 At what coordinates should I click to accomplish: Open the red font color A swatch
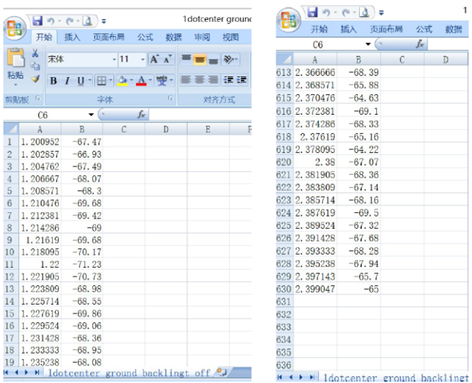141,80
